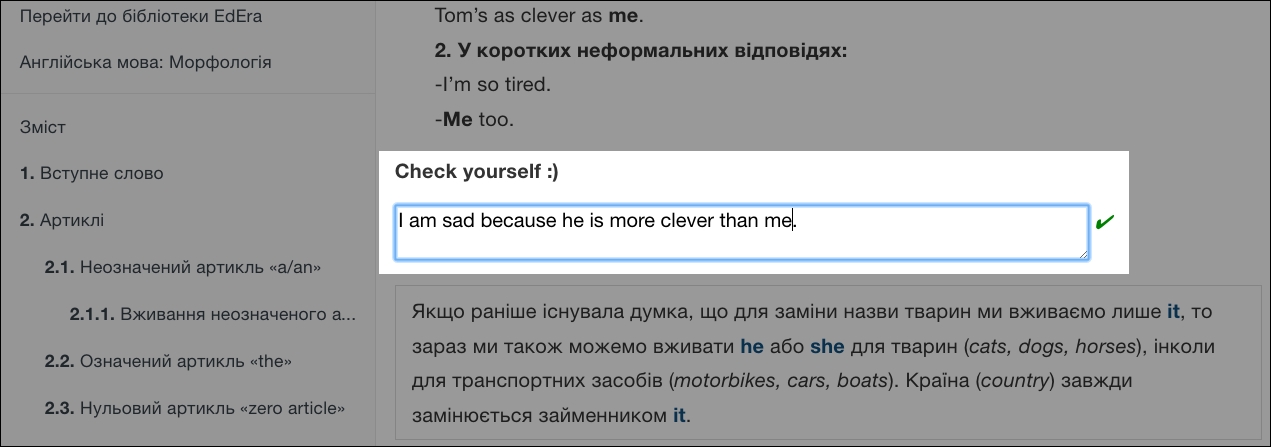Click the Check yourself :) heading
The height and width of the screenshot is (447, 1271).
point(477,172)
